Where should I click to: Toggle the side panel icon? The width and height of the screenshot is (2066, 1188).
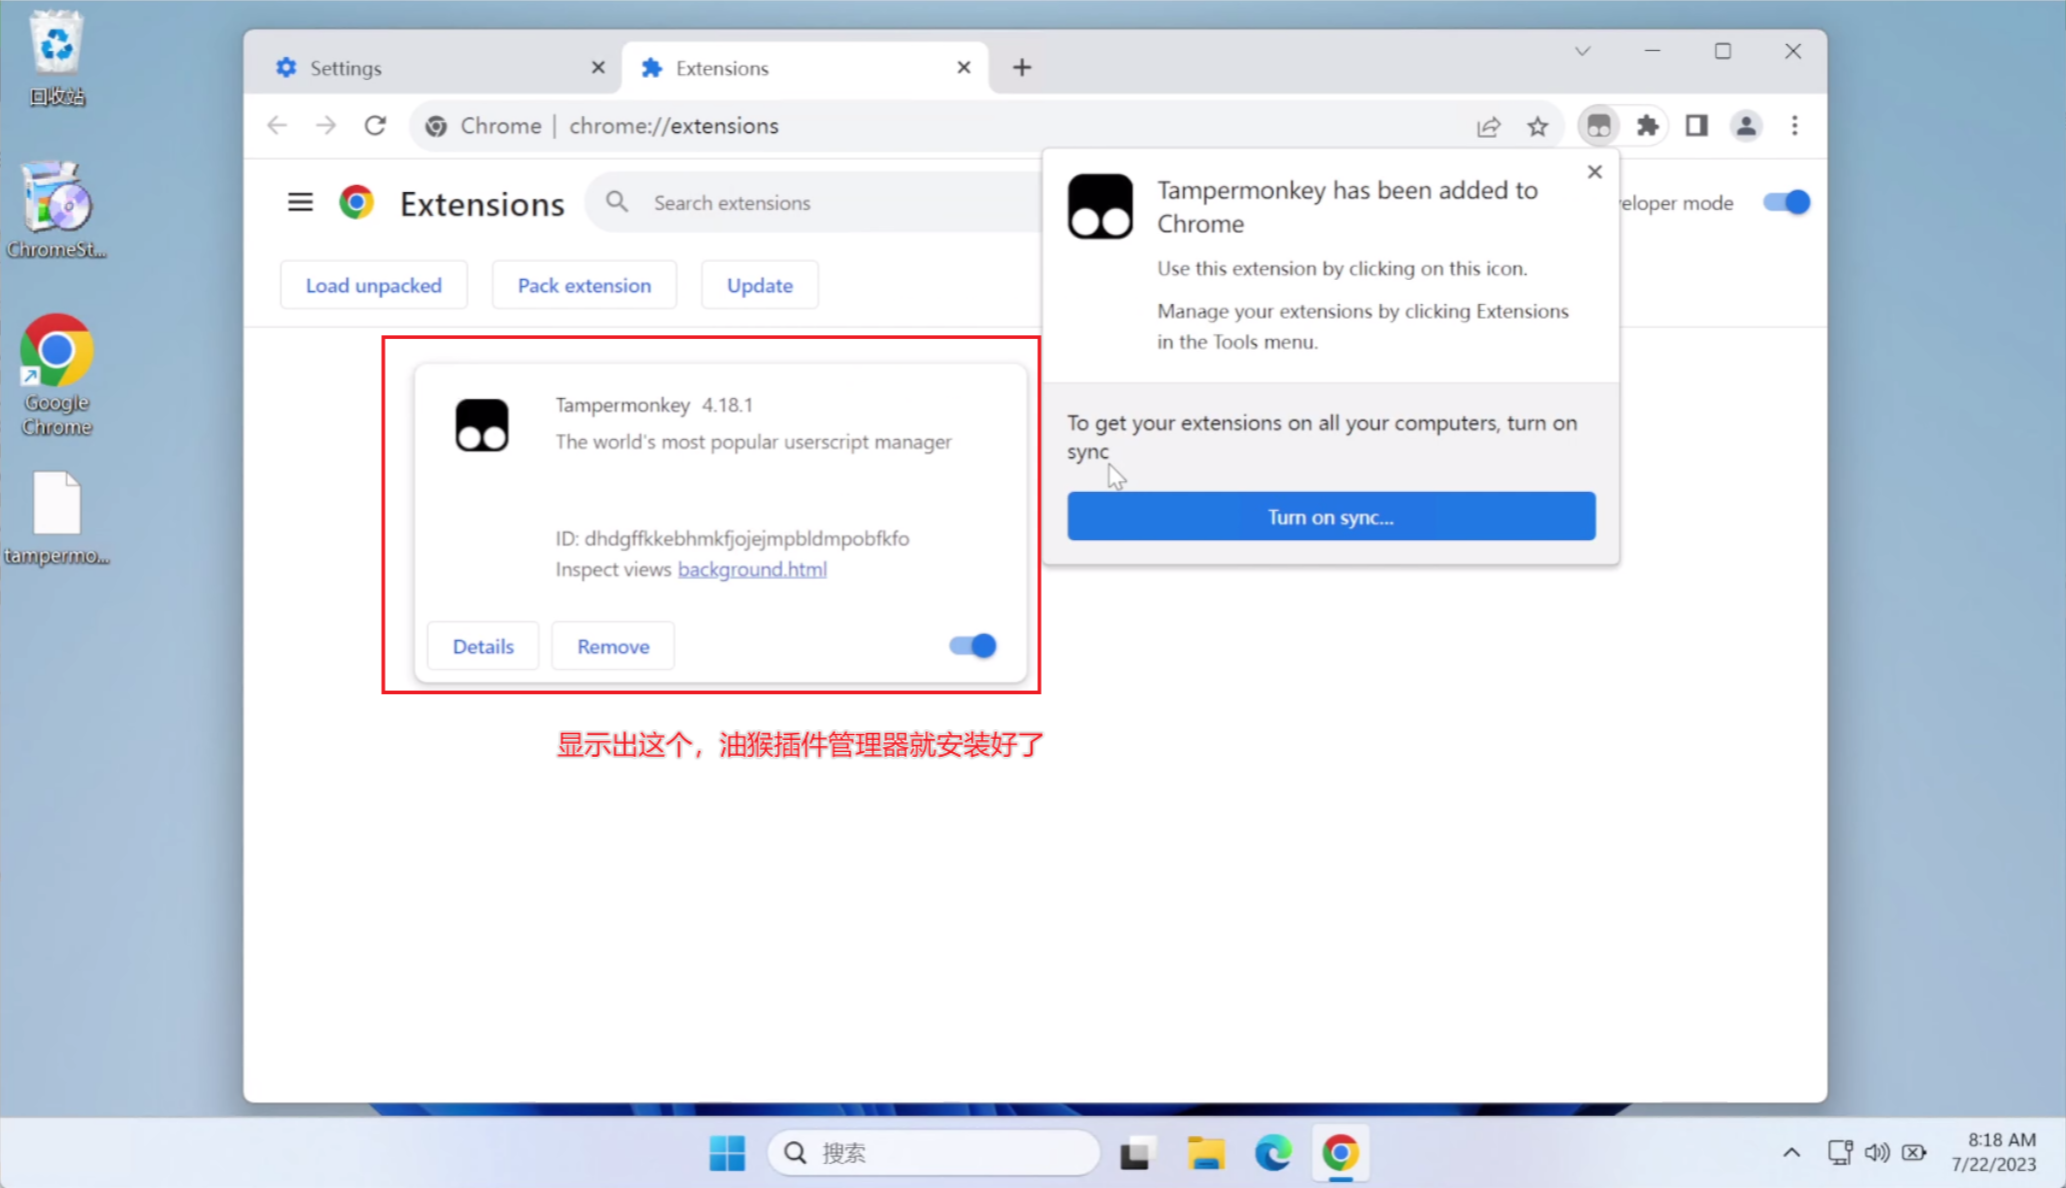[1697, 126]
